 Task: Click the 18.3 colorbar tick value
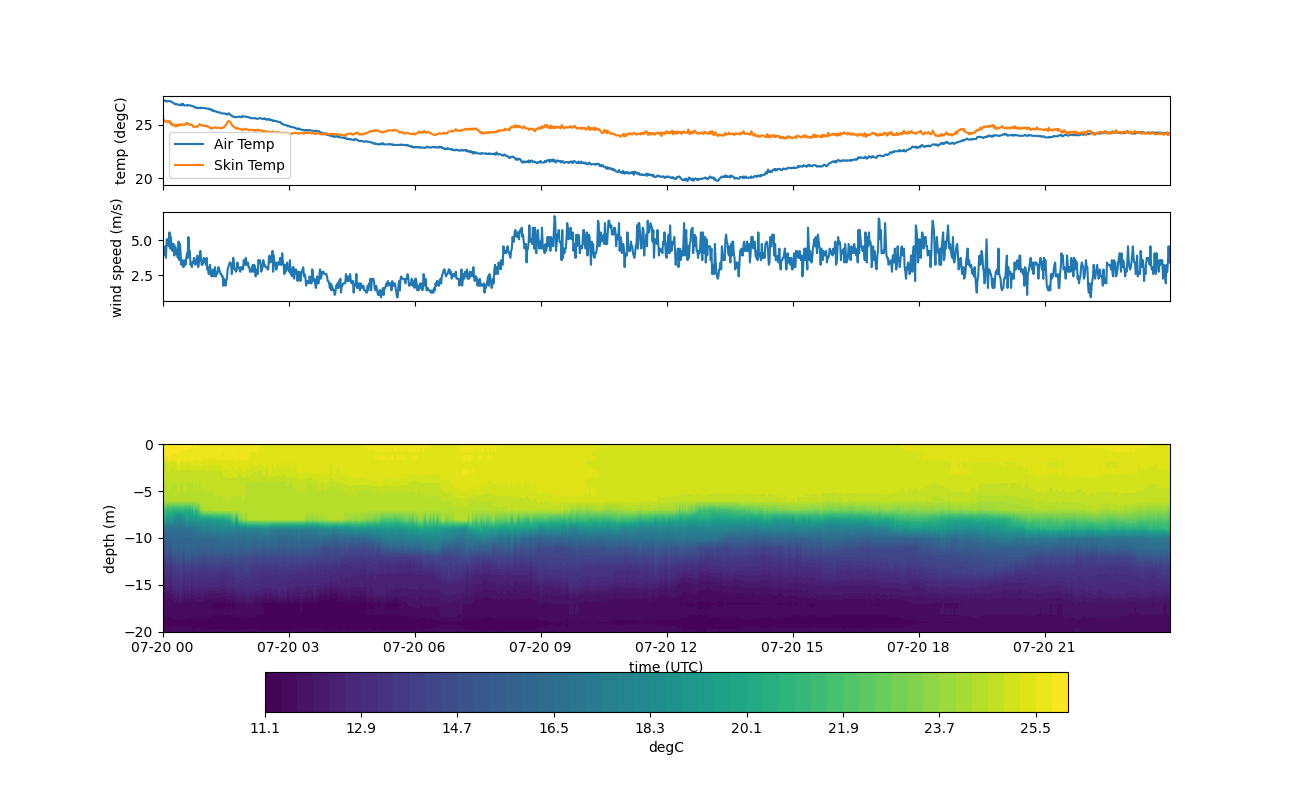click(650, 728)
